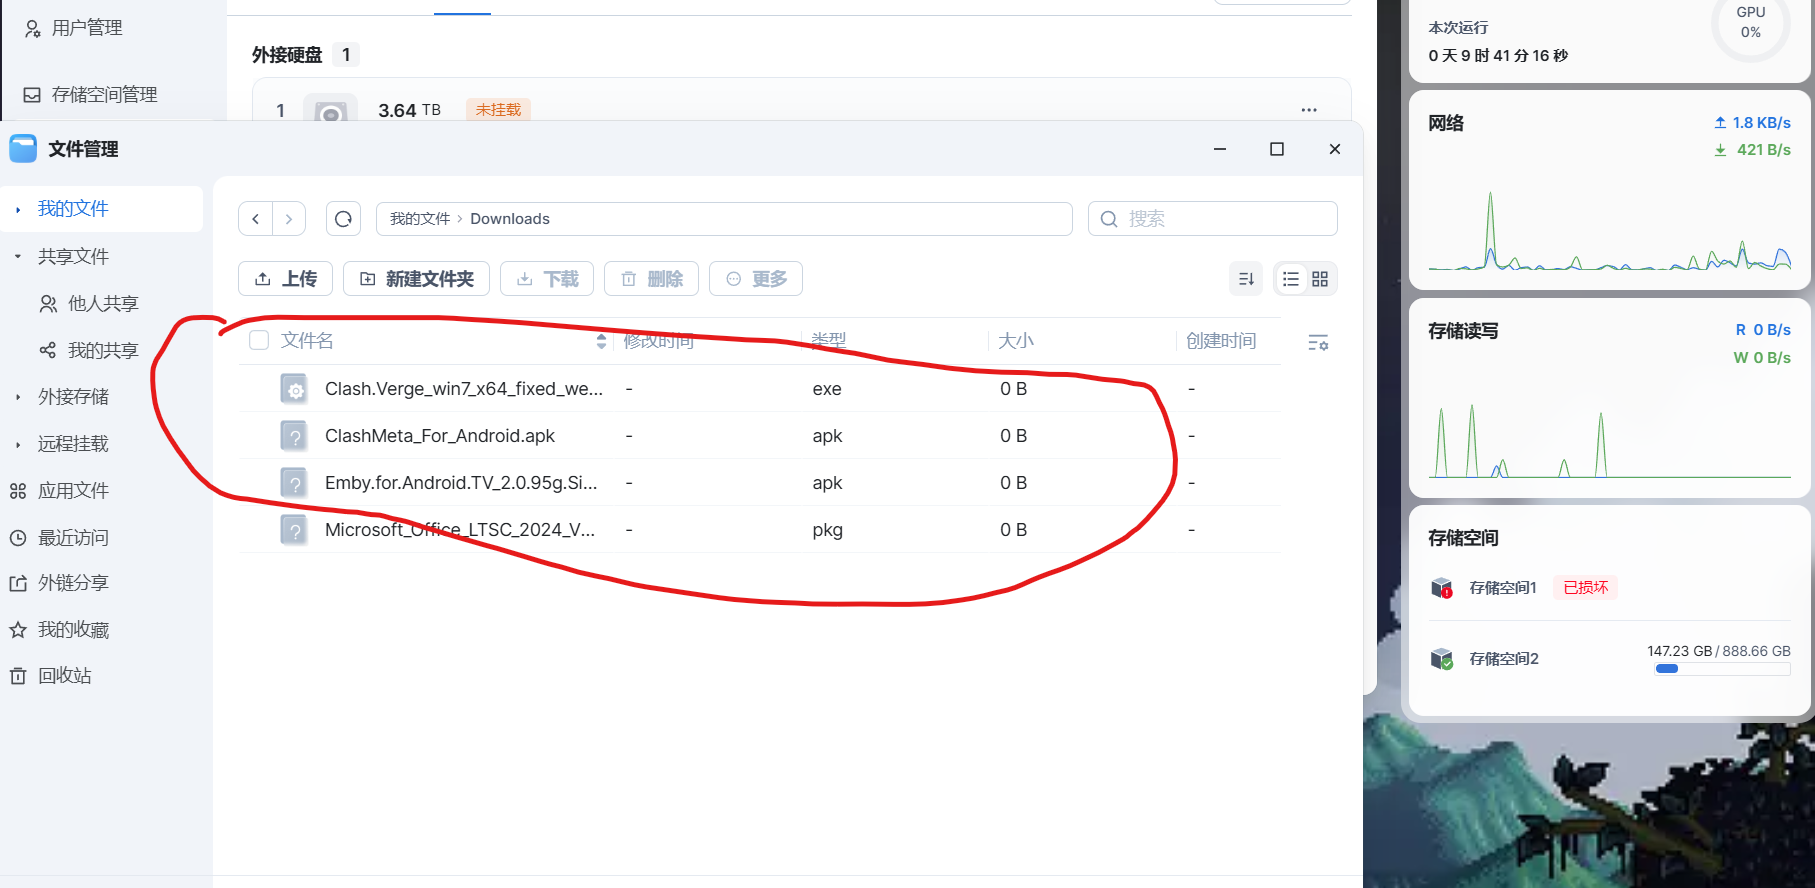
Task: Click the 文件管理 app folder icon
Action: pos(23,149)
